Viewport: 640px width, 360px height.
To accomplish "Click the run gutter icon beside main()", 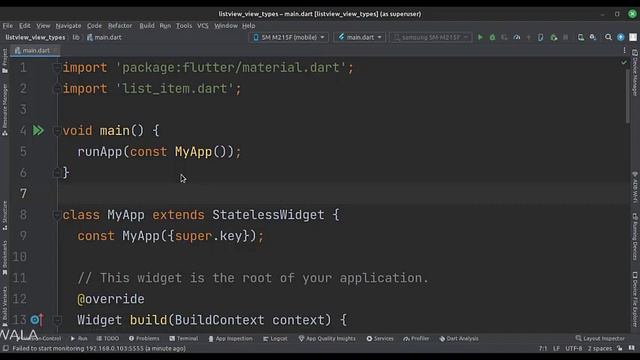I will tap(38, 130).
